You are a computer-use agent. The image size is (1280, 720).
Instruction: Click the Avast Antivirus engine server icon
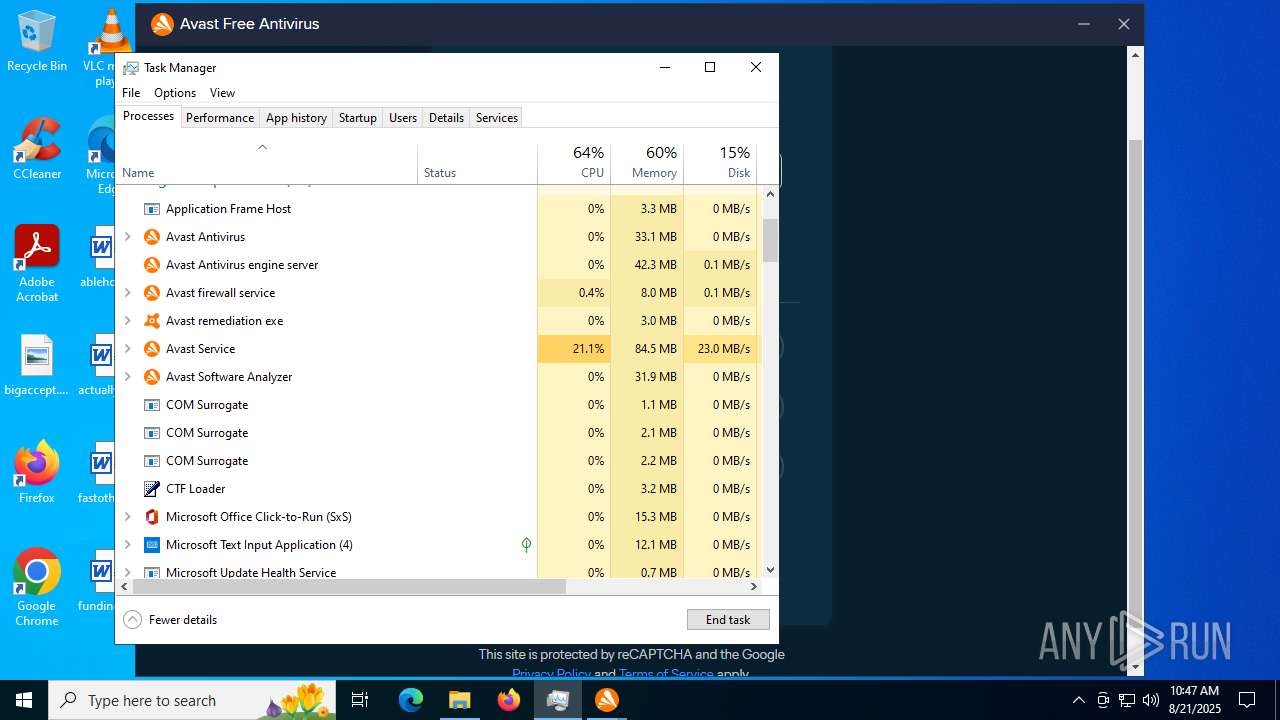152,265
